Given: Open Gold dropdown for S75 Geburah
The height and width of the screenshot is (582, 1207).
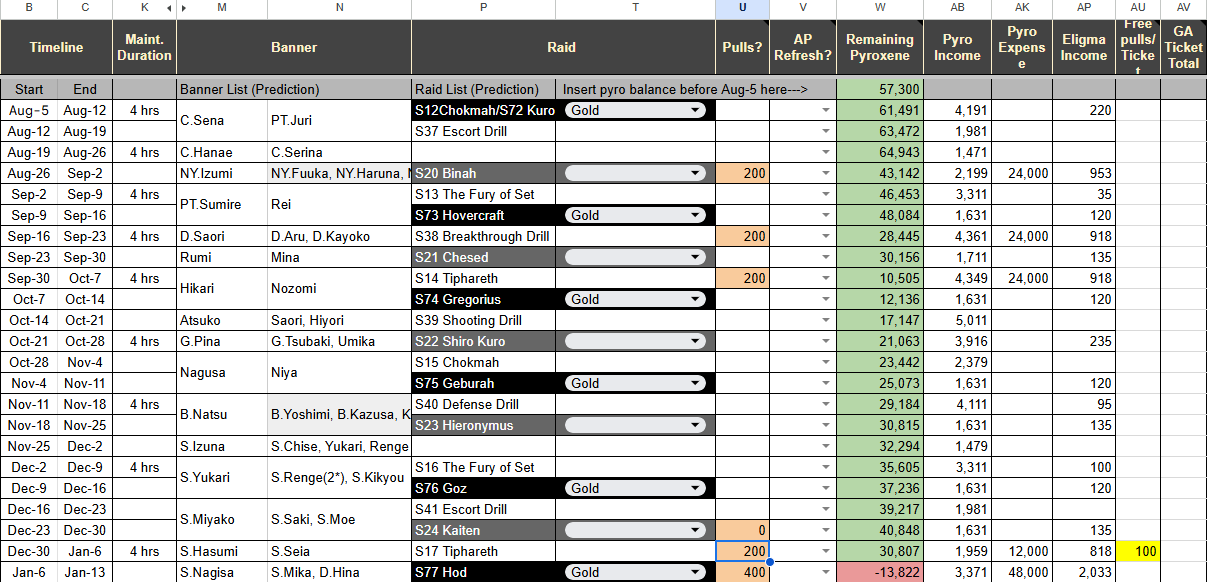Looking at the screenshot, I should coord(635,383).
